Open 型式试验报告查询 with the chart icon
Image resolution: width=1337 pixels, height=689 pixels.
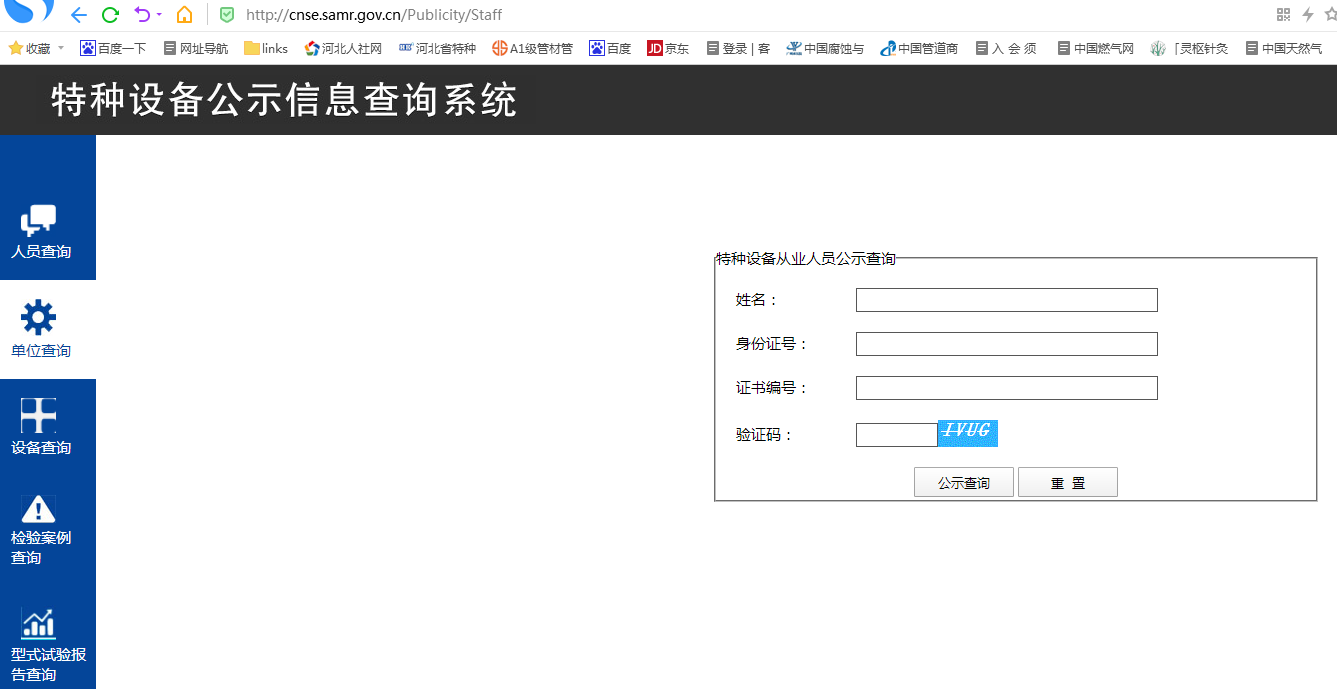point(48,645)
